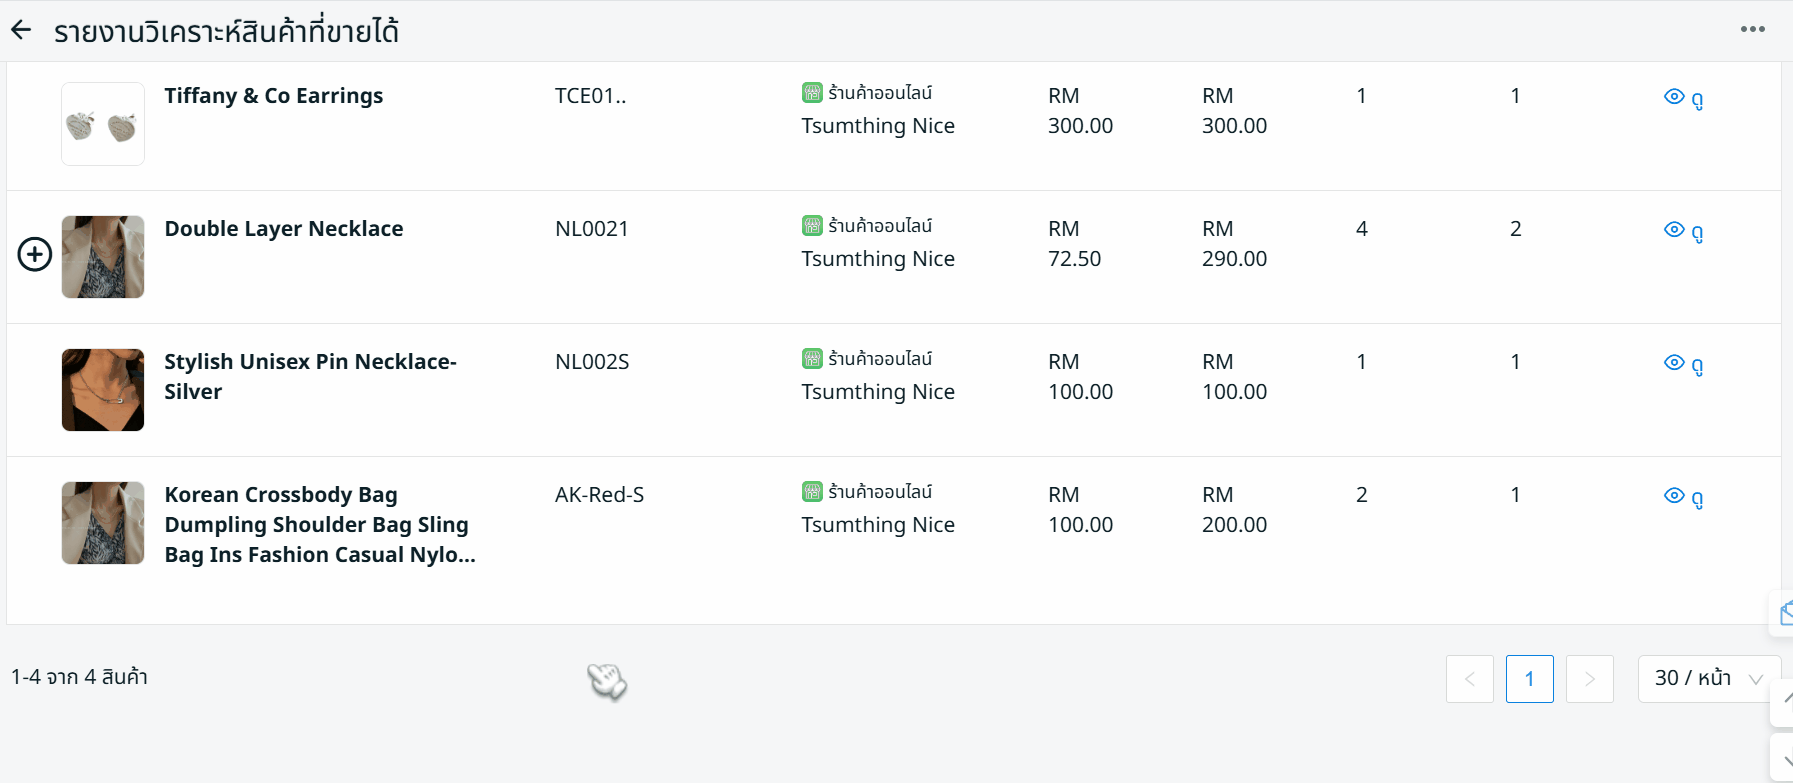Click the scroll-to-bottom arrow button

coord(1784,760)
